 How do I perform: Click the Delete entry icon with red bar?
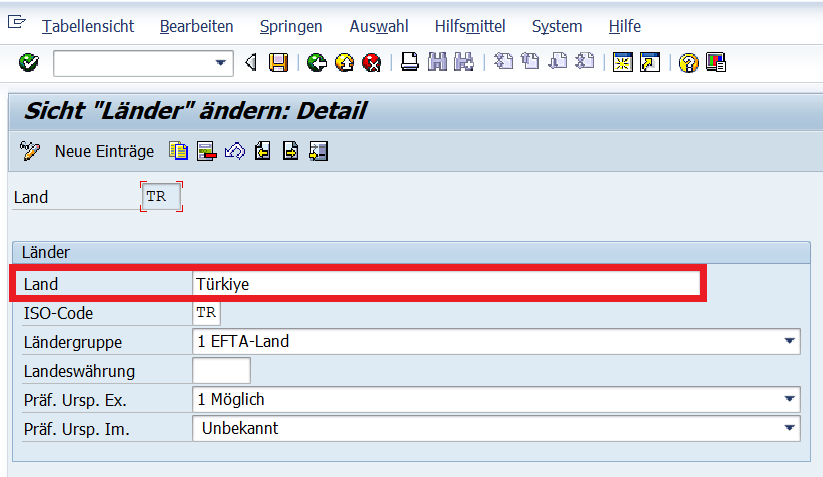tap(207, 151)
